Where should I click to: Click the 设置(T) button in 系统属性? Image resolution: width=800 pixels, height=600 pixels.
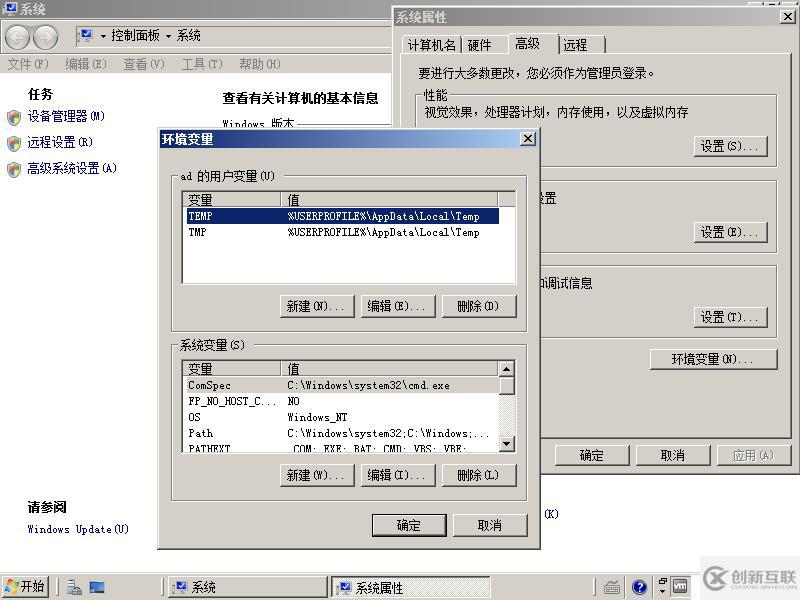[731, 317]
